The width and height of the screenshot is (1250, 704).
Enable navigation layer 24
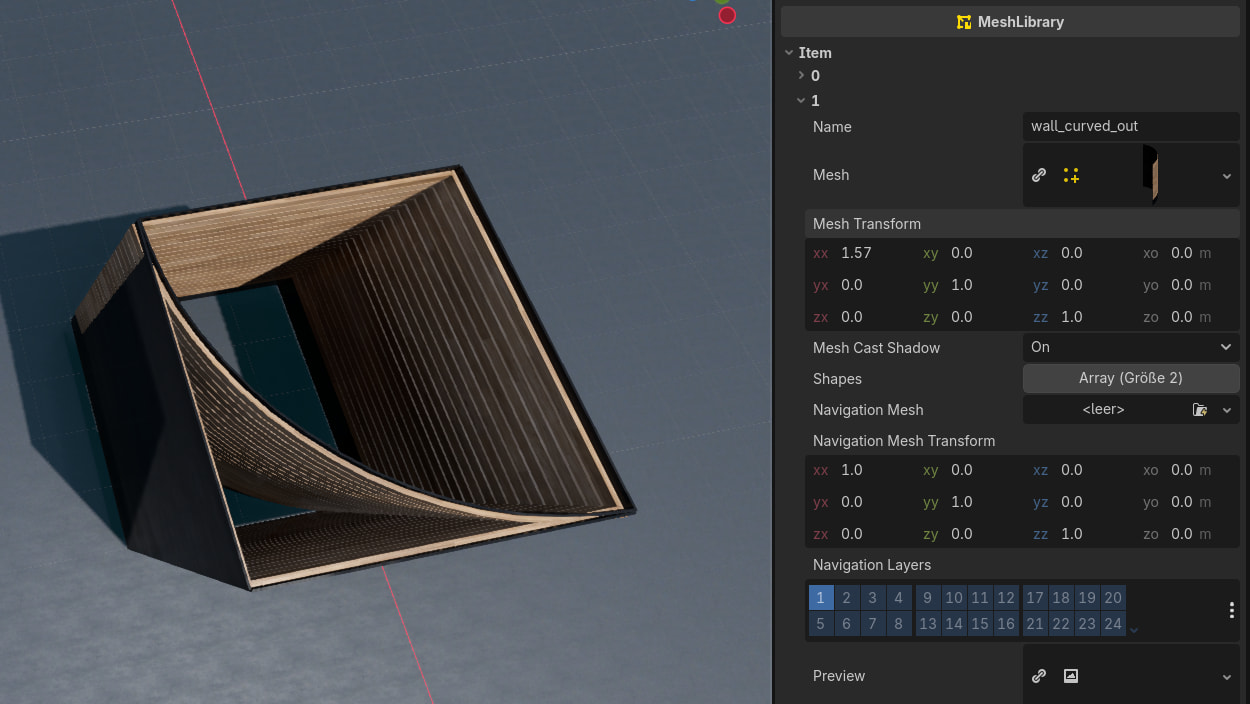(1113, 624)
